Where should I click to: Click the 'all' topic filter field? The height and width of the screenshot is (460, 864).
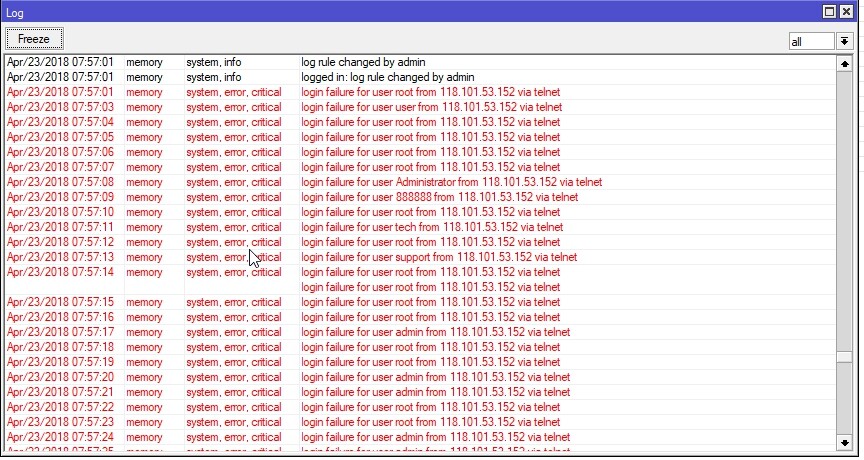(810, 41)
